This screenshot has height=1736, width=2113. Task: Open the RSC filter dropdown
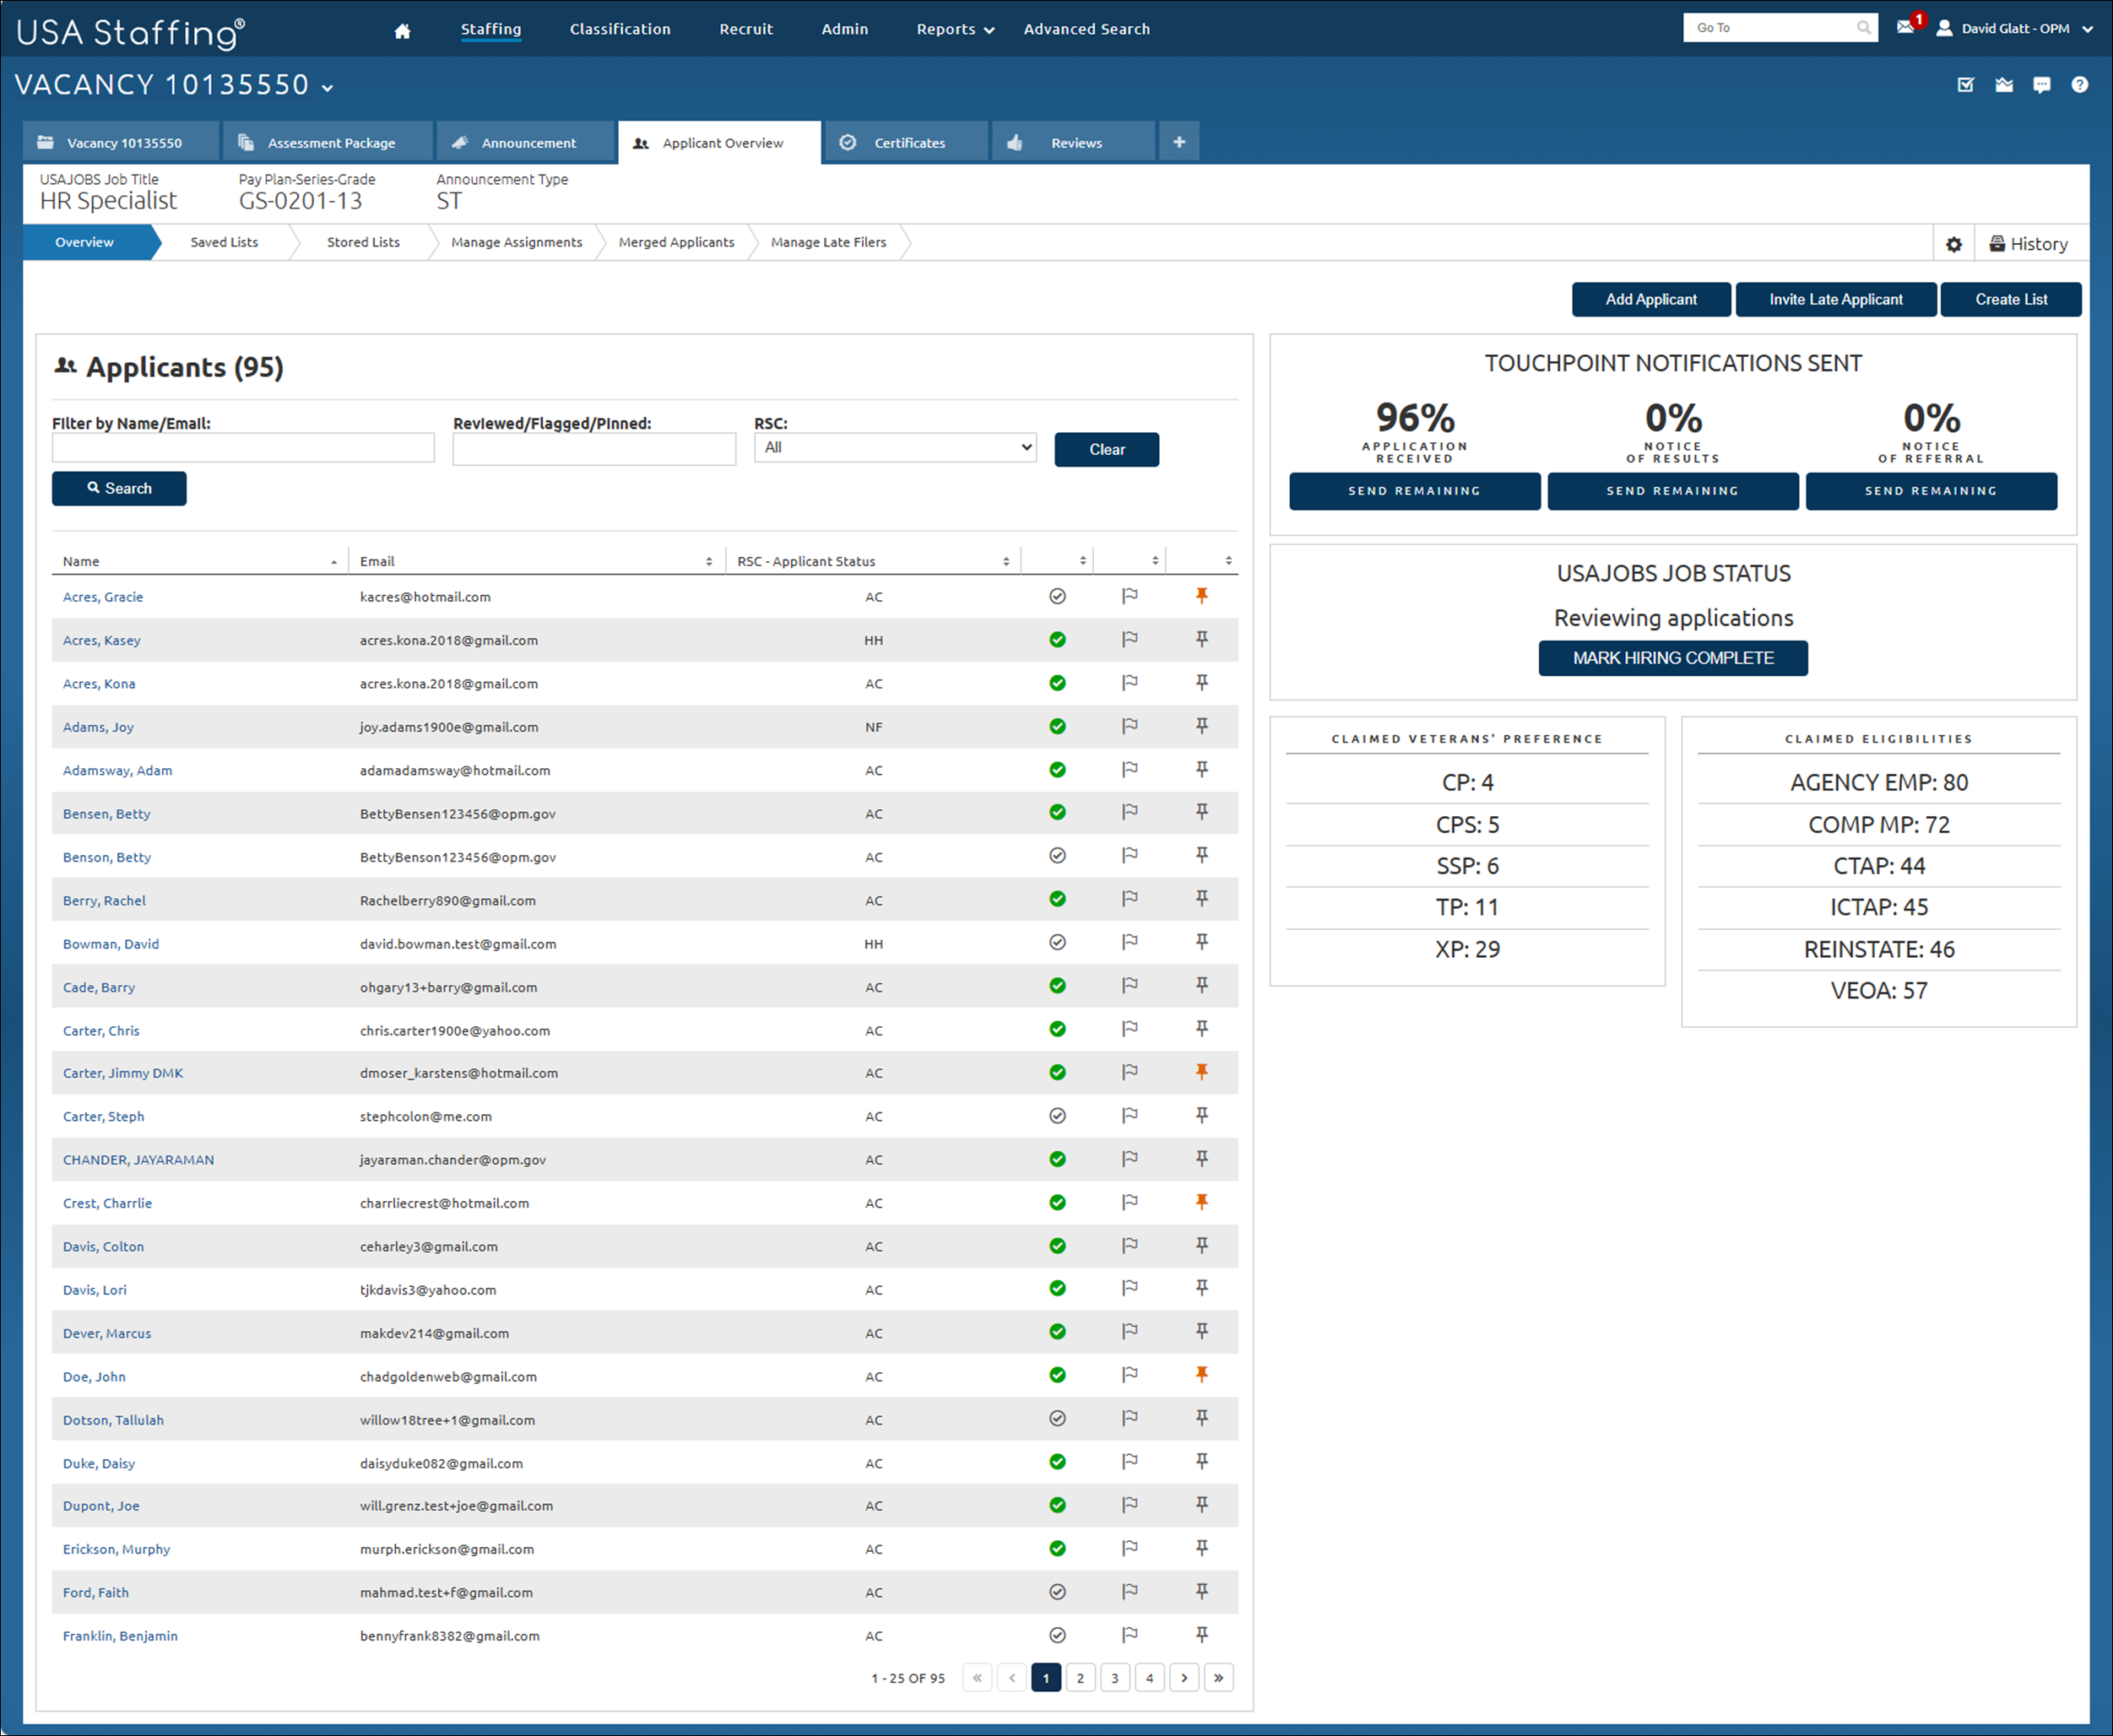tap(895, 447)
